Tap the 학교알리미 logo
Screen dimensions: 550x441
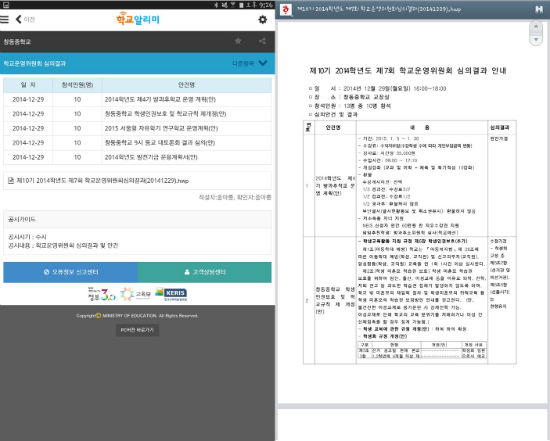[x=138, y=19]
